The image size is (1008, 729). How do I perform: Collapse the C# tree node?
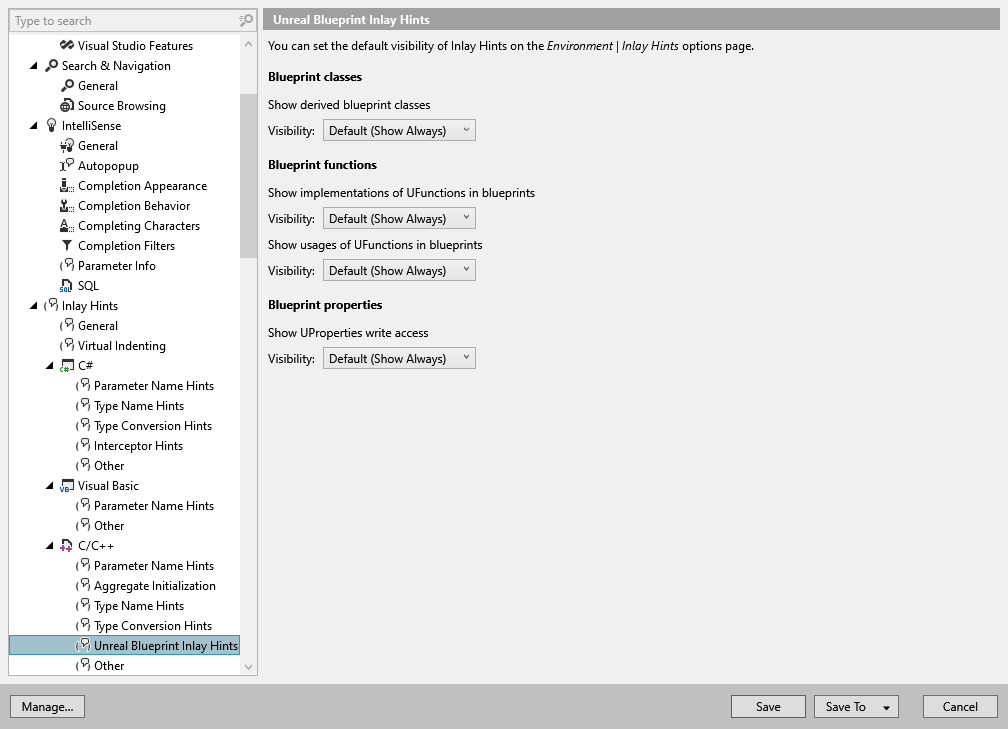(x=50, y=365)
